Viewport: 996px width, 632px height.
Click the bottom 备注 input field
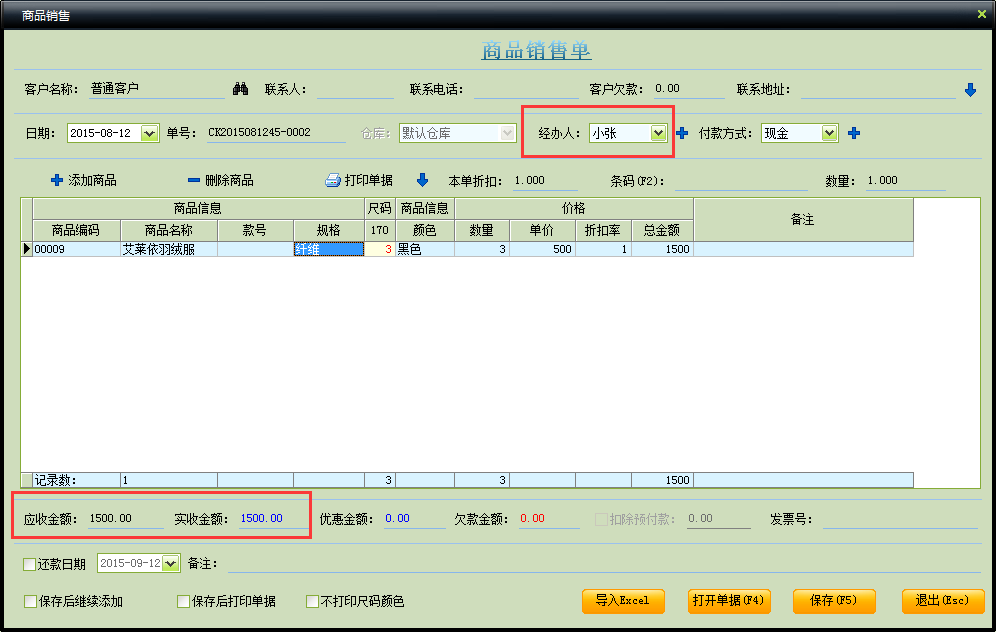(x=603, y=564)
